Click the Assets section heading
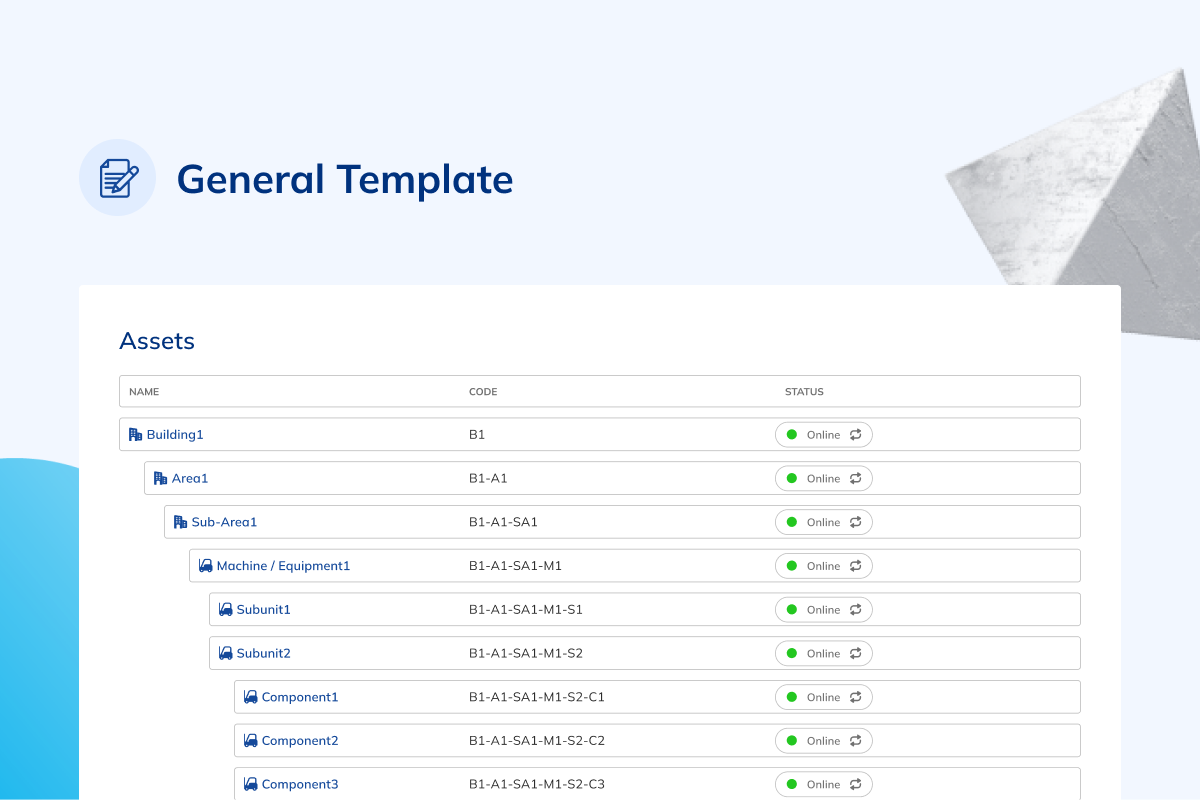This screenshot has width=1200, height=800. point(157,341)
